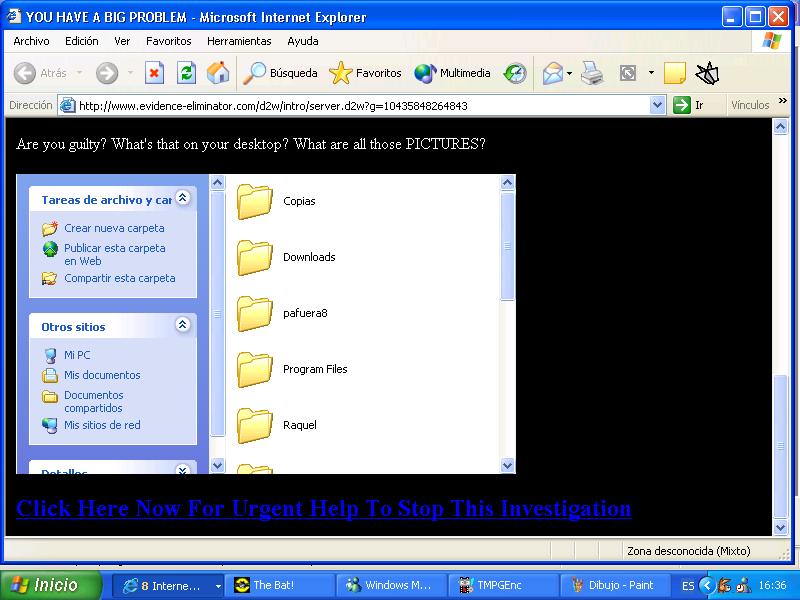The image size is (800, 600).
Task: Expand the Mail button dropdown arrow
Action: [x=570, y=73]
